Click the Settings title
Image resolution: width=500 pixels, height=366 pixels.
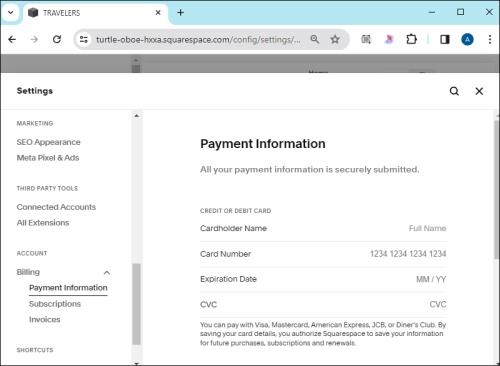(x=35, y=91)
